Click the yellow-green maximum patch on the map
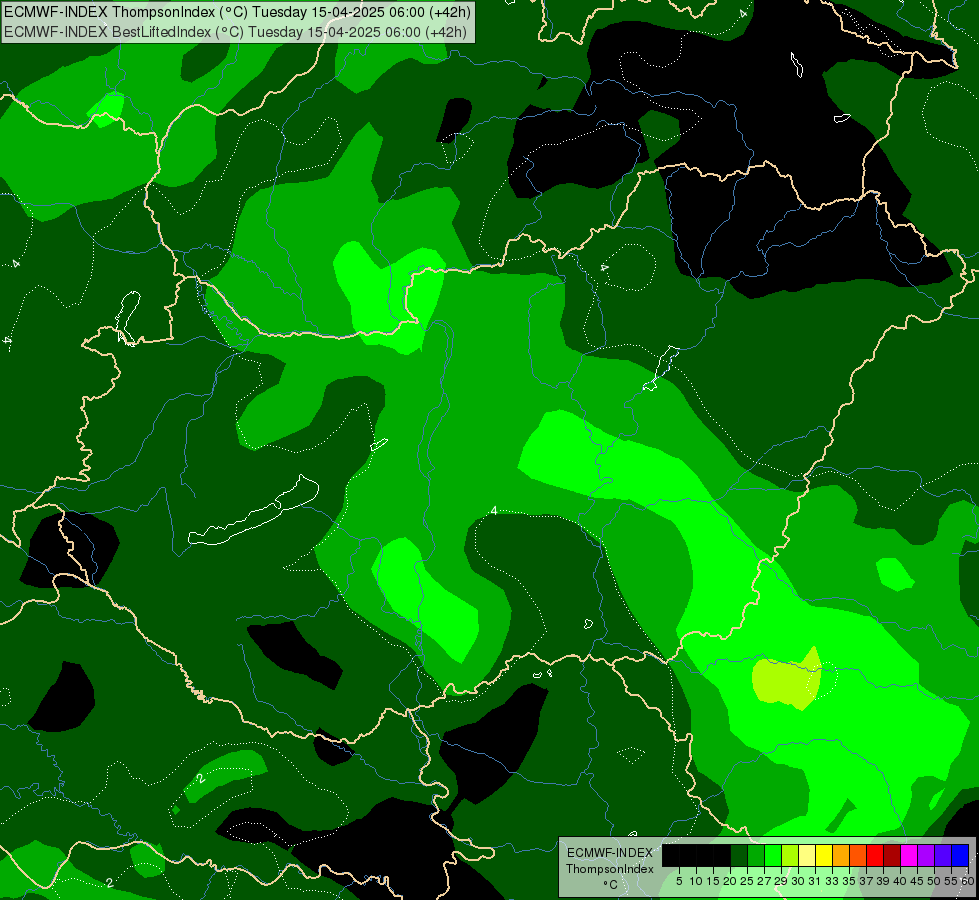The width and height of the screenshot is (979, 900). tap(787, 680)
